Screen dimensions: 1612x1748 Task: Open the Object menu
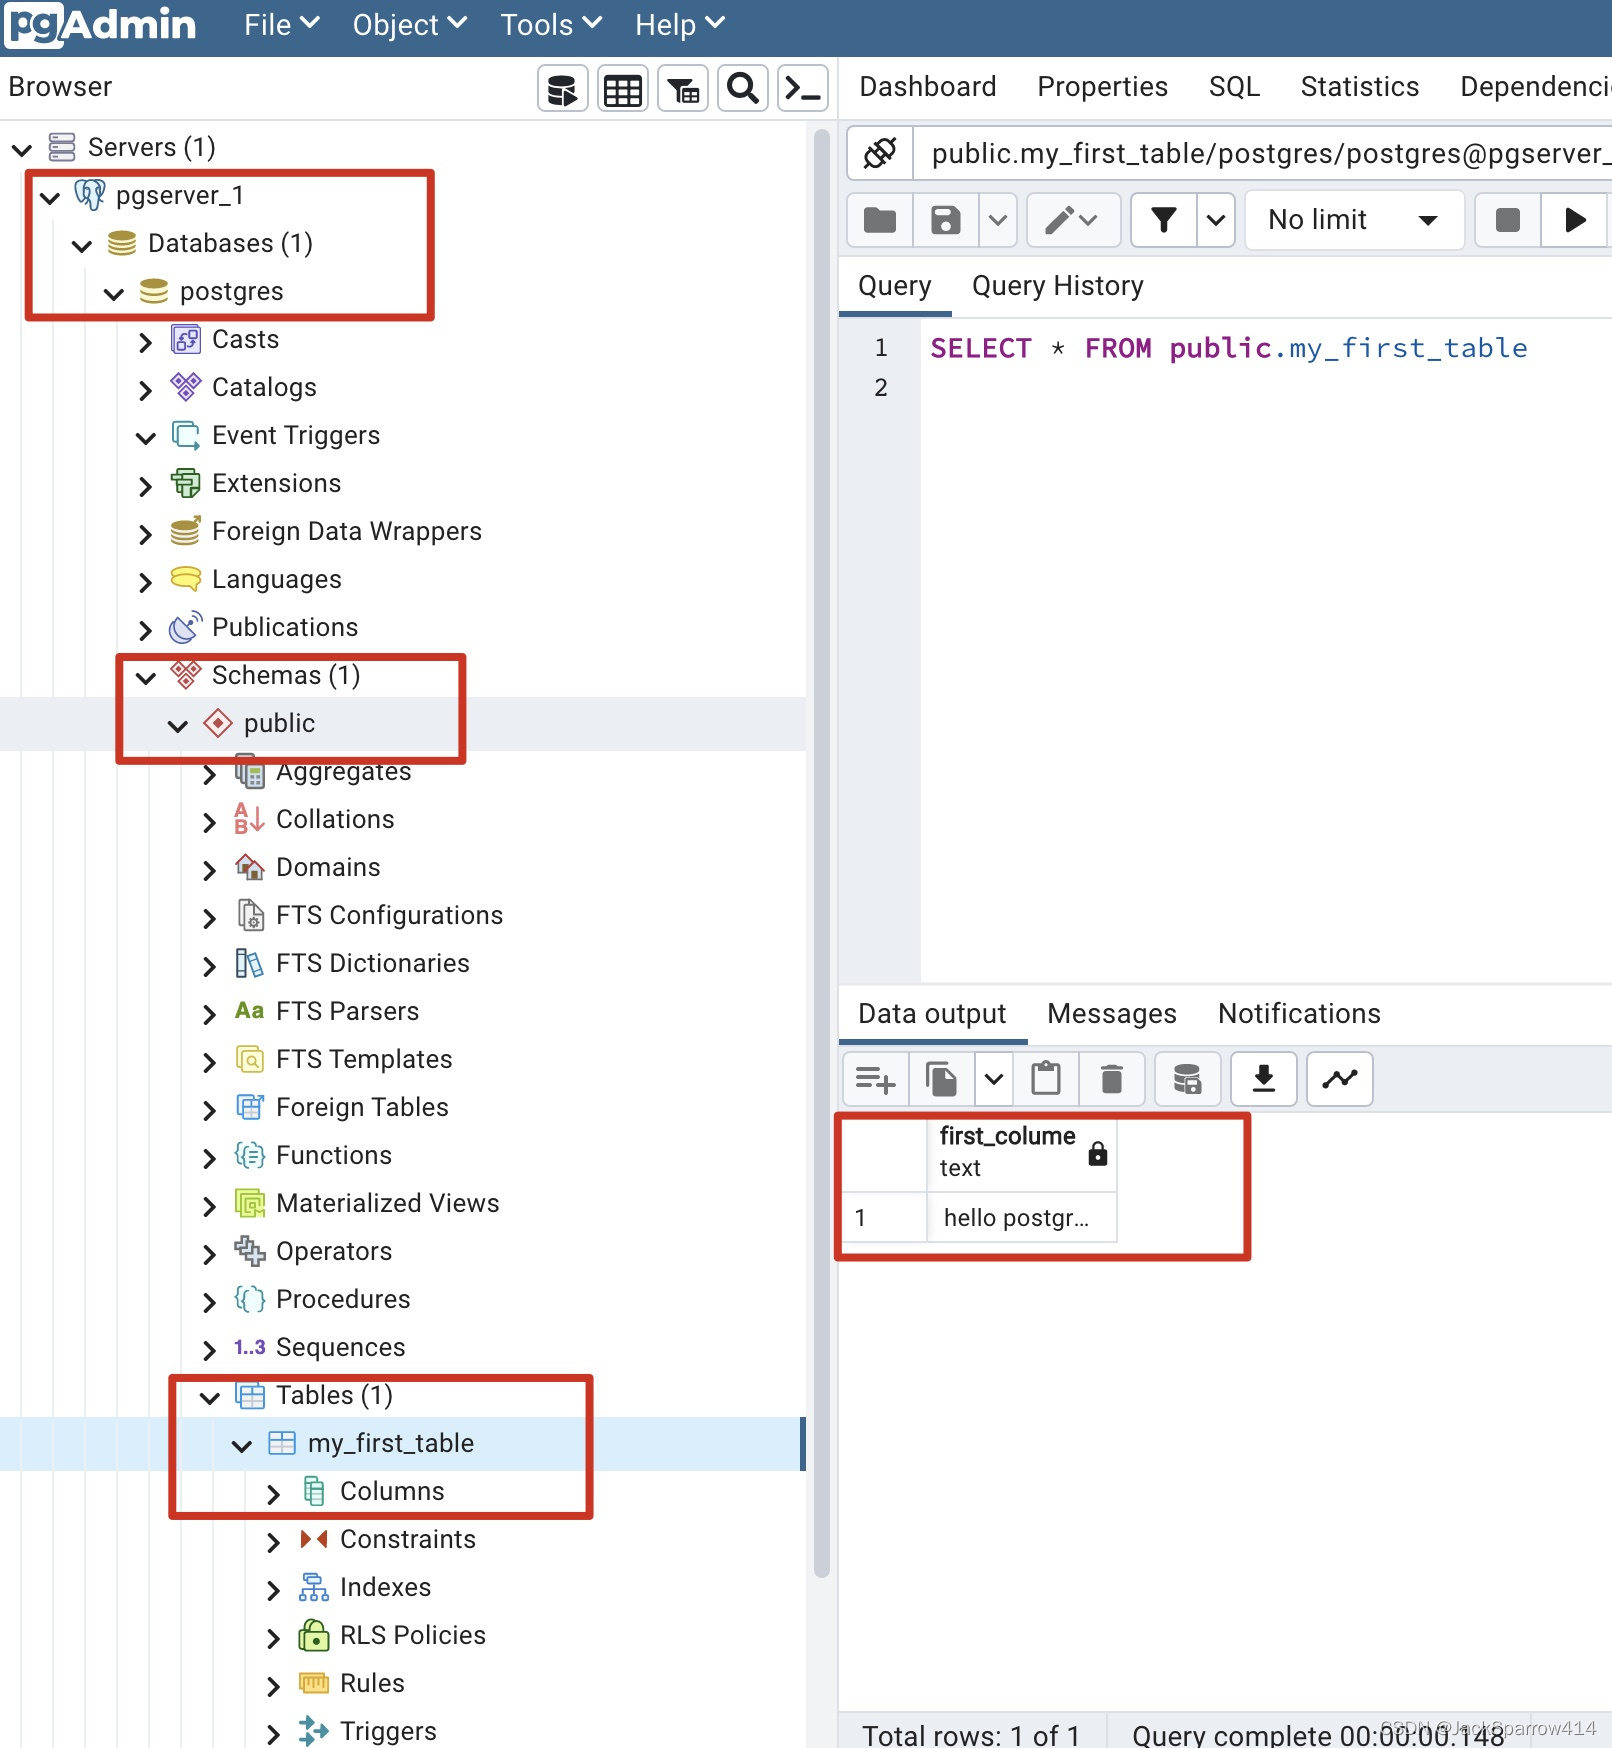[x=409, y=25]
